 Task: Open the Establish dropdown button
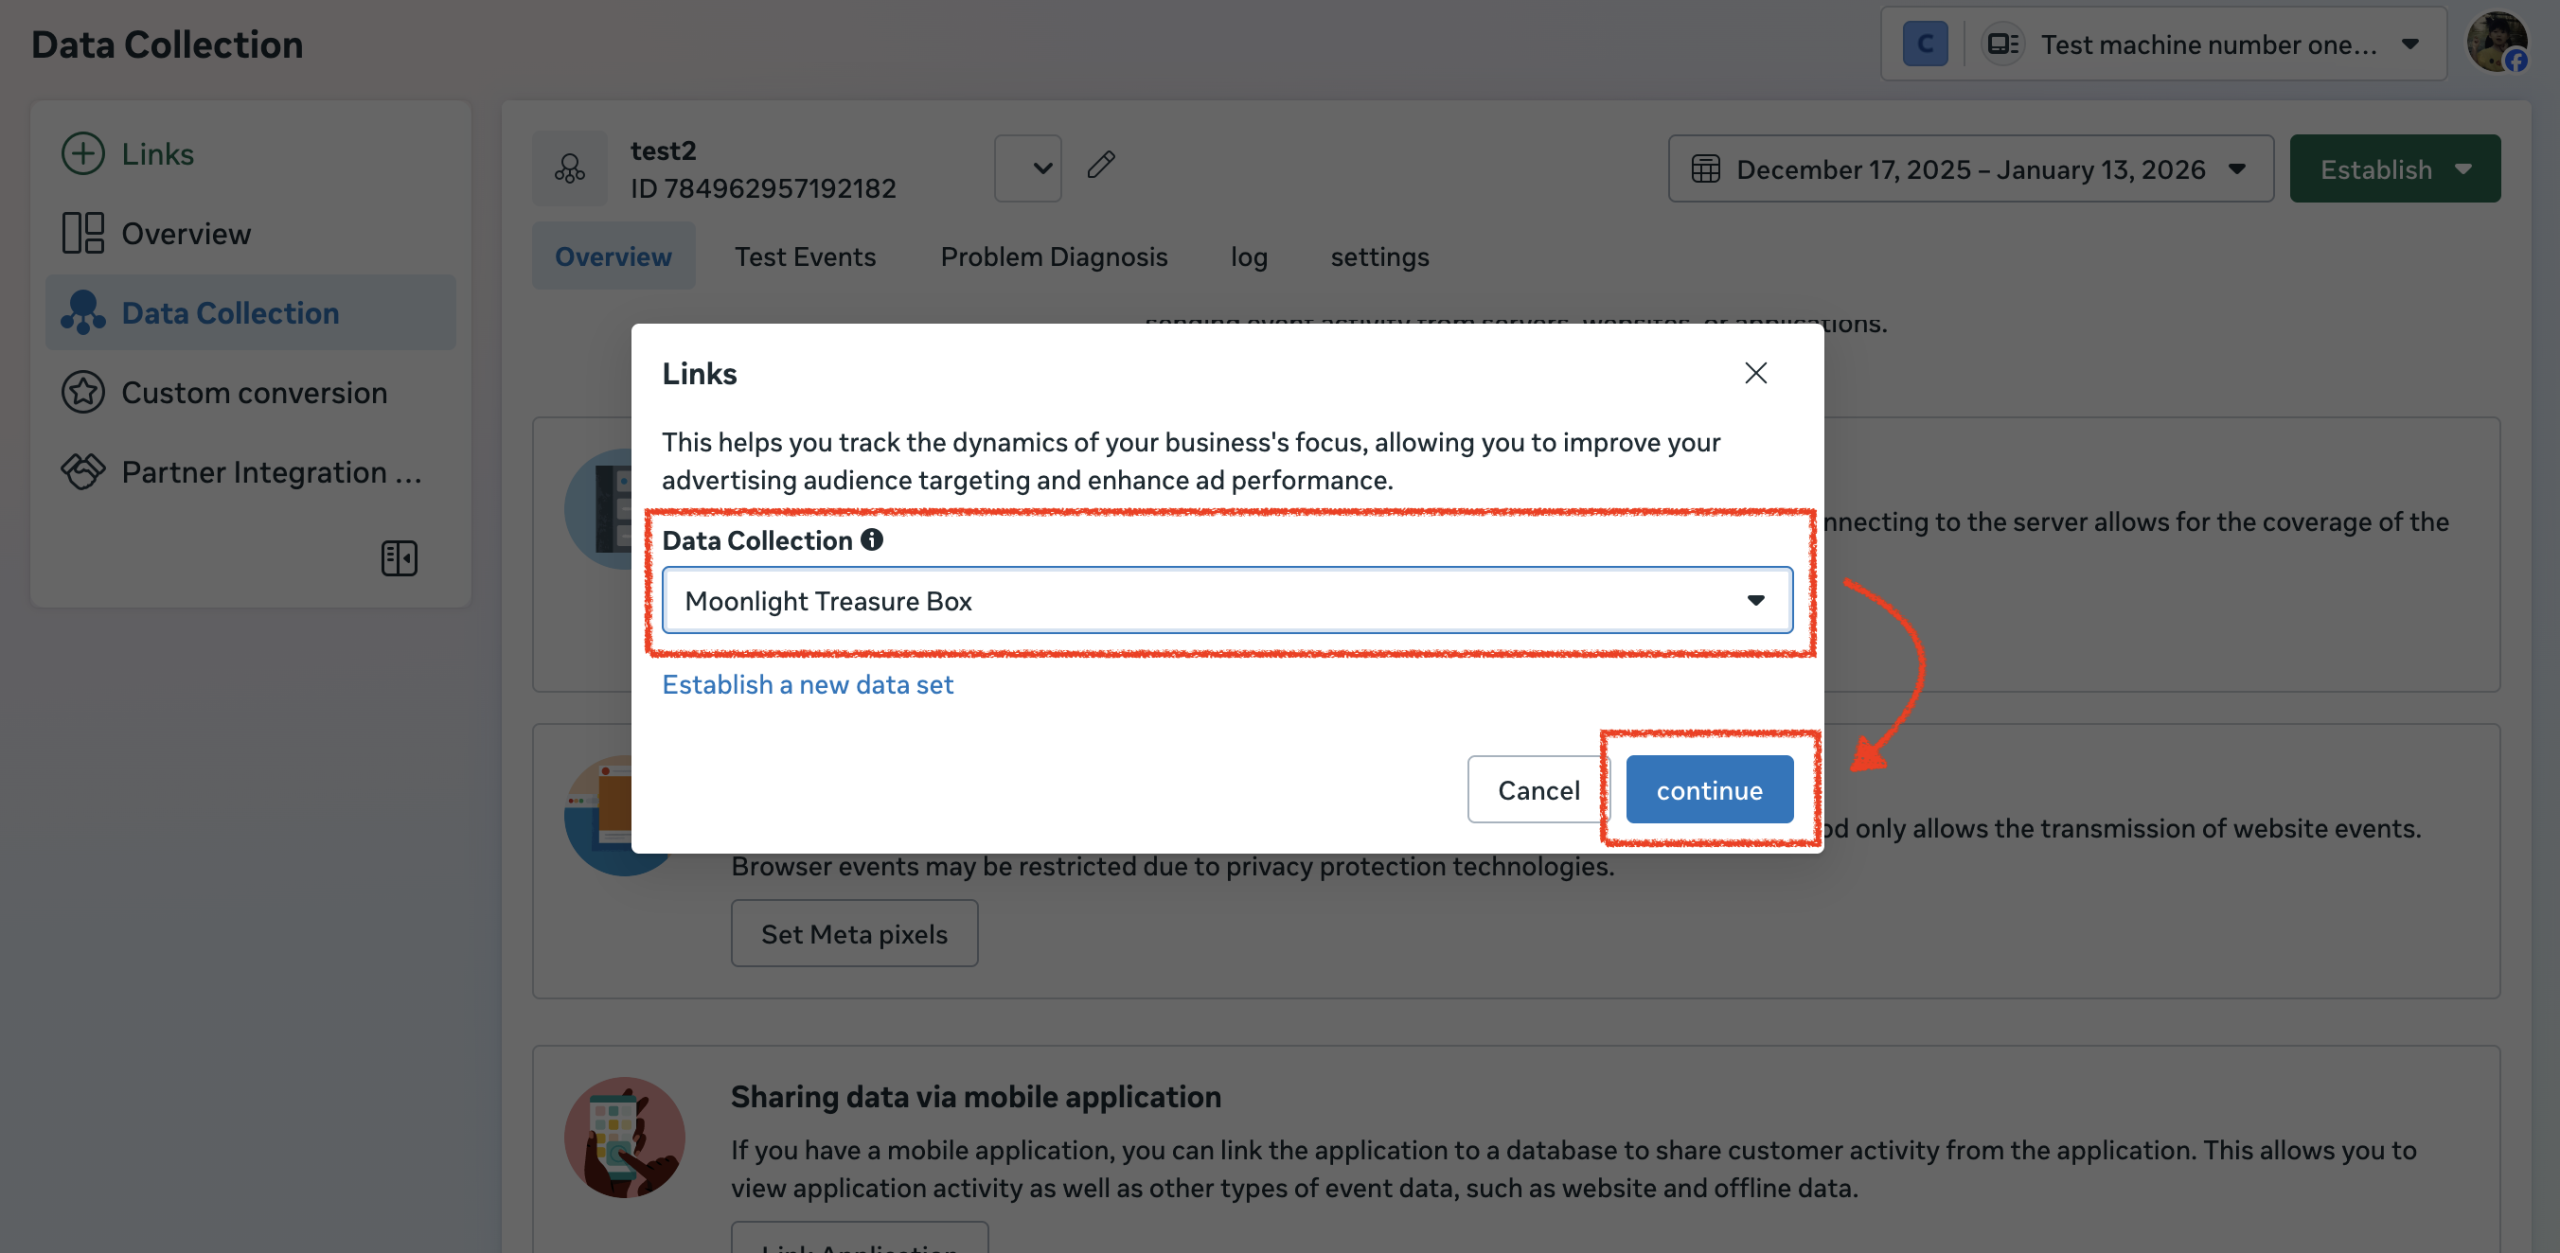2394,169
